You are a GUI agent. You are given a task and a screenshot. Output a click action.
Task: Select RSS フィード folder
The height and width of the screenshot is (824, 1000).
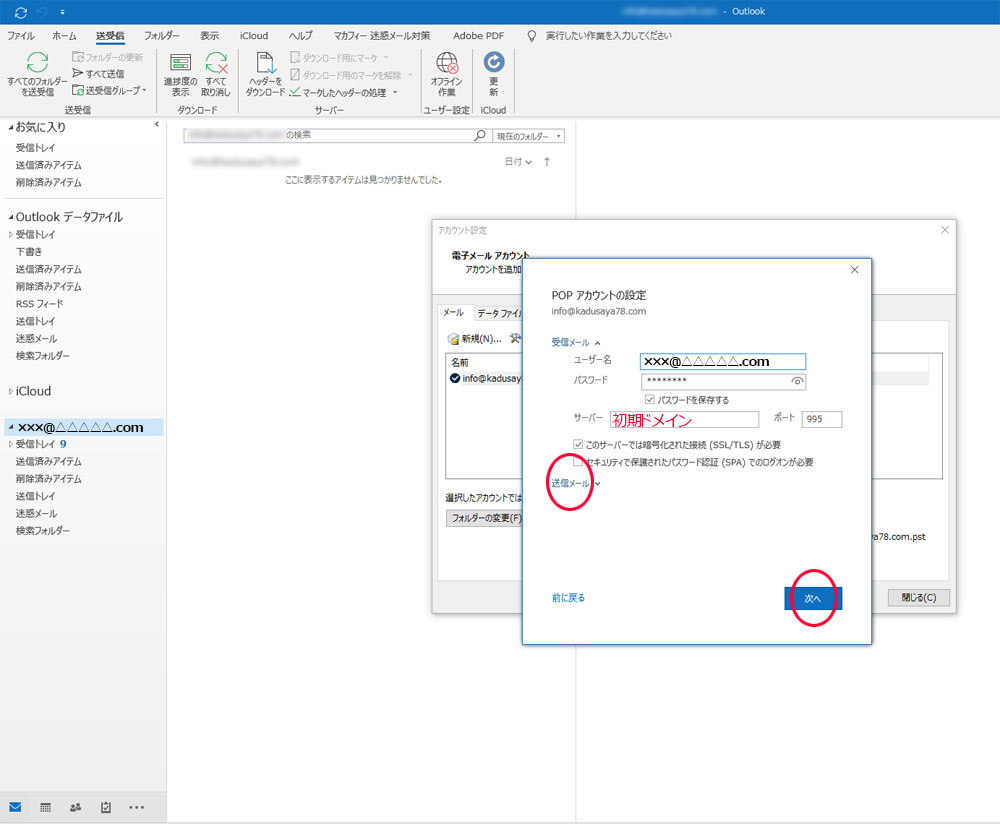(x=40, y=304)
